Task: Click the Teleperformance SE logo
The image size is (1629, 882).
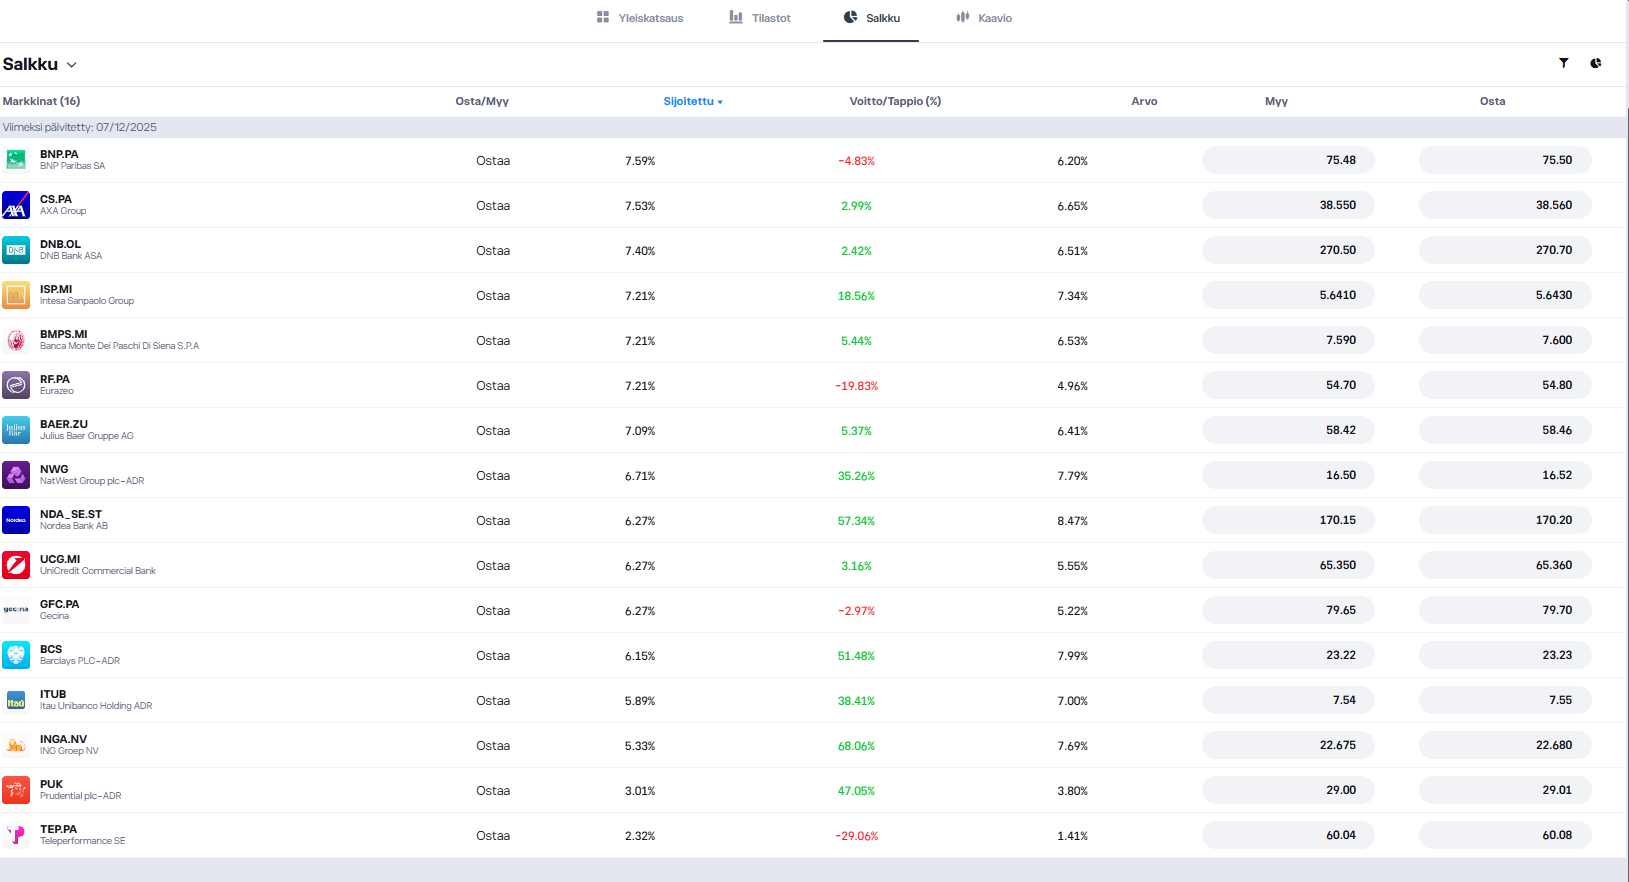Action: tap(16, 835)
